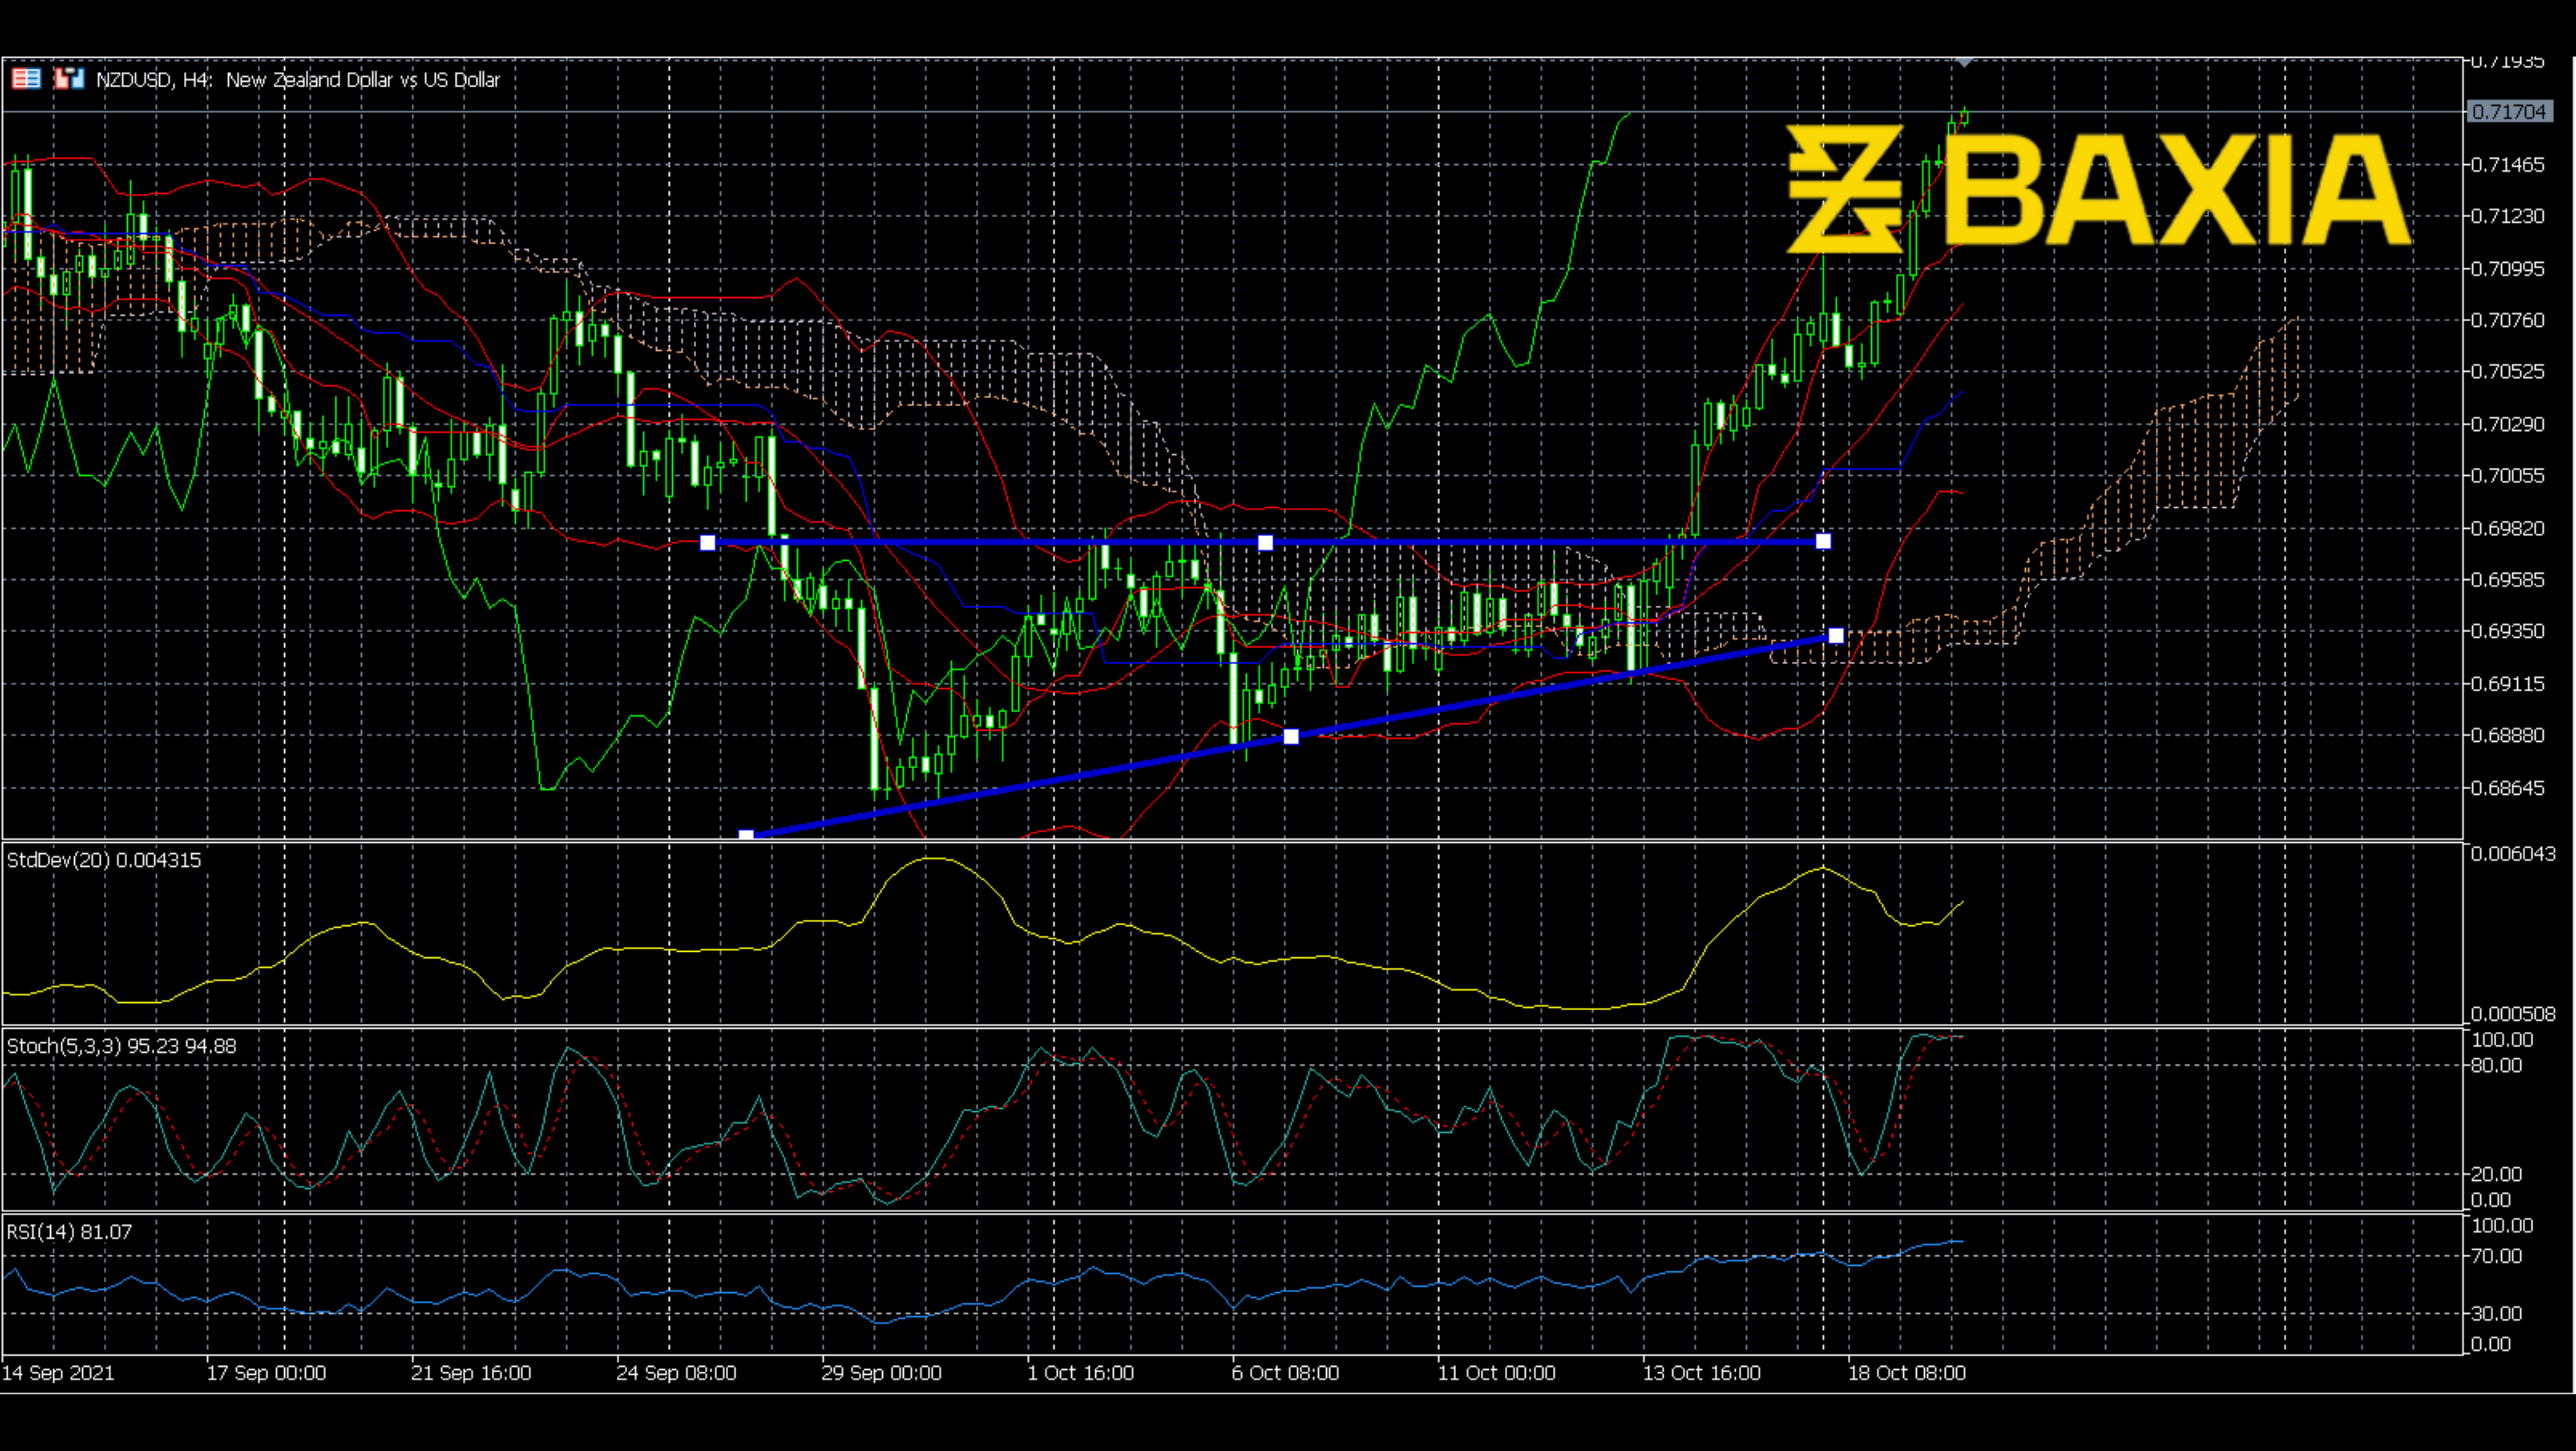
Task: Click the Stochastic 80.00 level label
Action: (x=2496, y=1066)
